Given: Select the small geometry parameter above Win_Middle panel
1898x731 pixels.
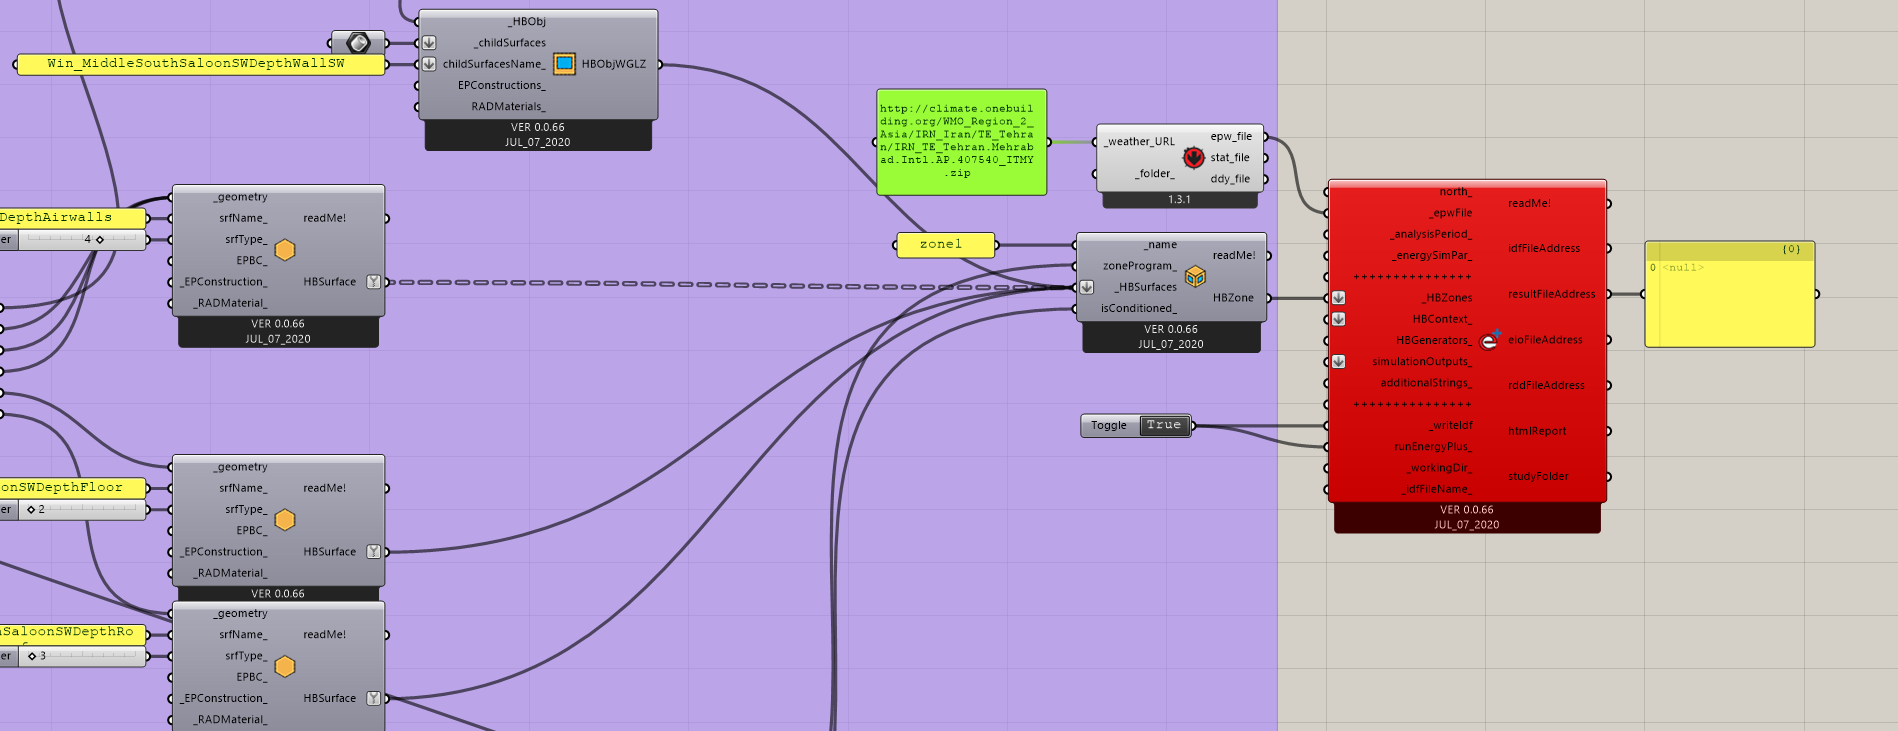Looking at the screenshot, I should [x=358, y=42].
